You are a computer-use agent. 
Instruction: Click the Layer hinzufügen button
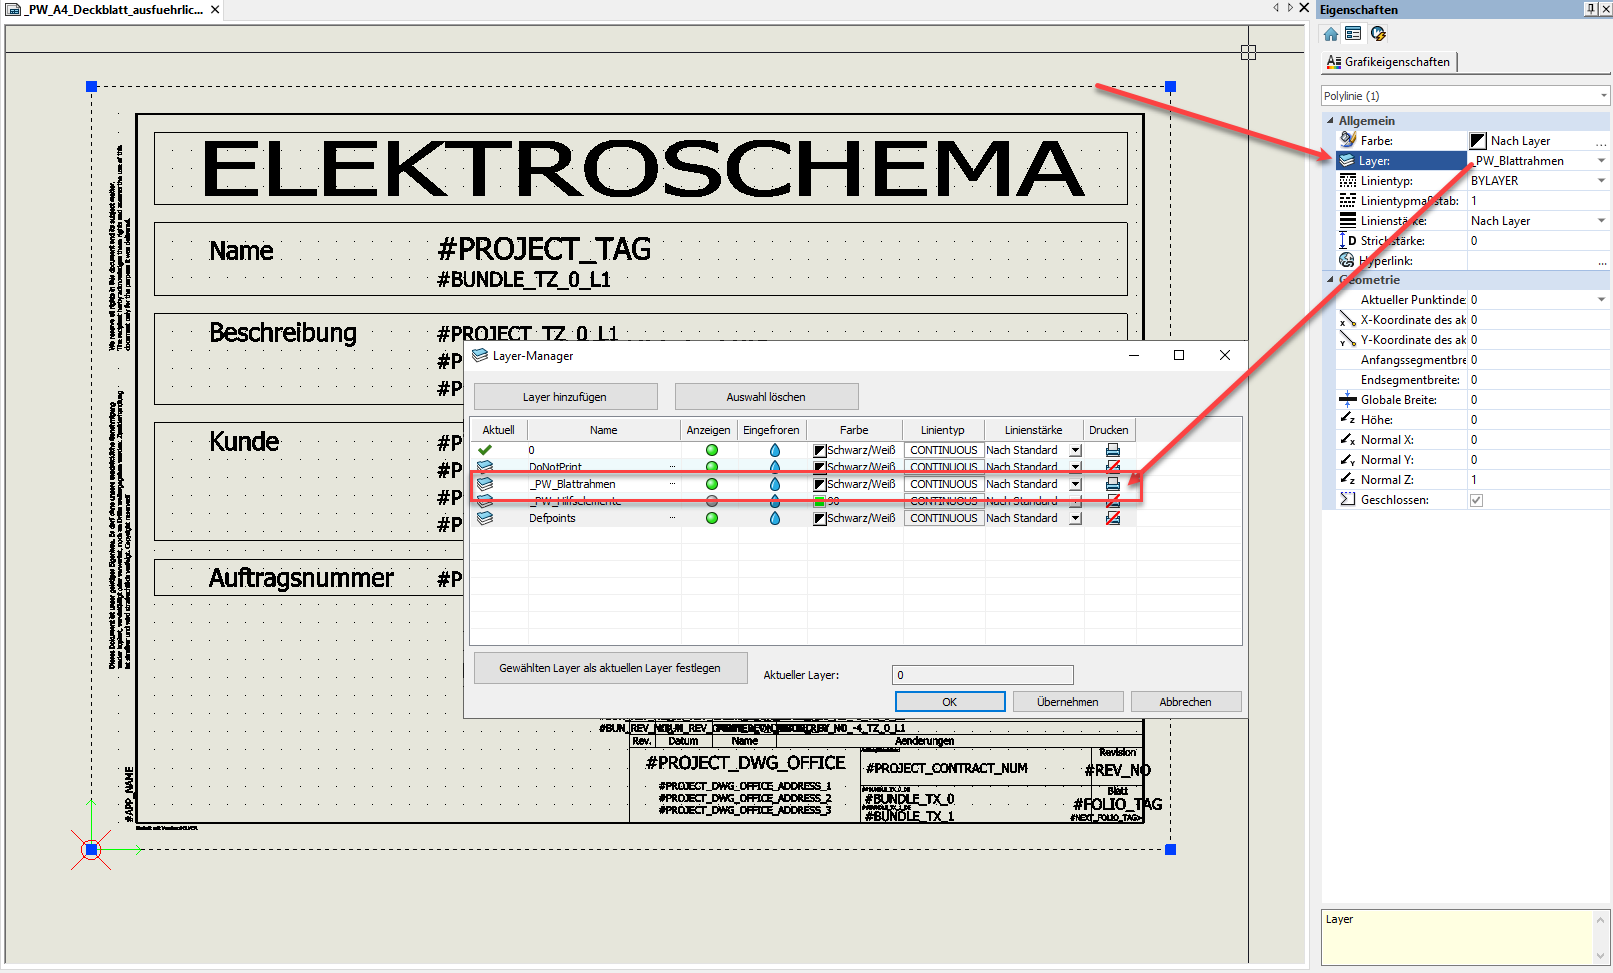click(x=565, y=397)
